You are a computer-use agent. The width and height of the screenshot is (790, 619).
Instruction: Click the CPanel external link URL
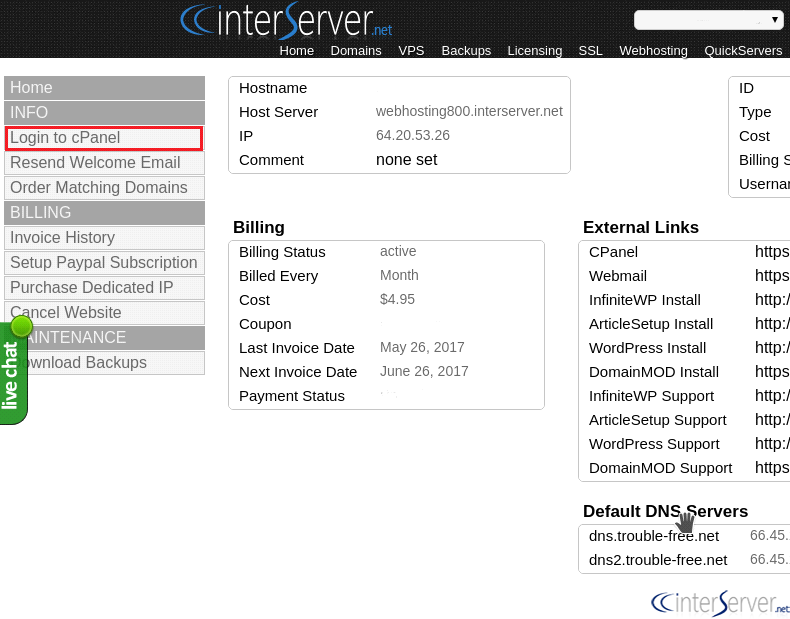click(772, 251)
